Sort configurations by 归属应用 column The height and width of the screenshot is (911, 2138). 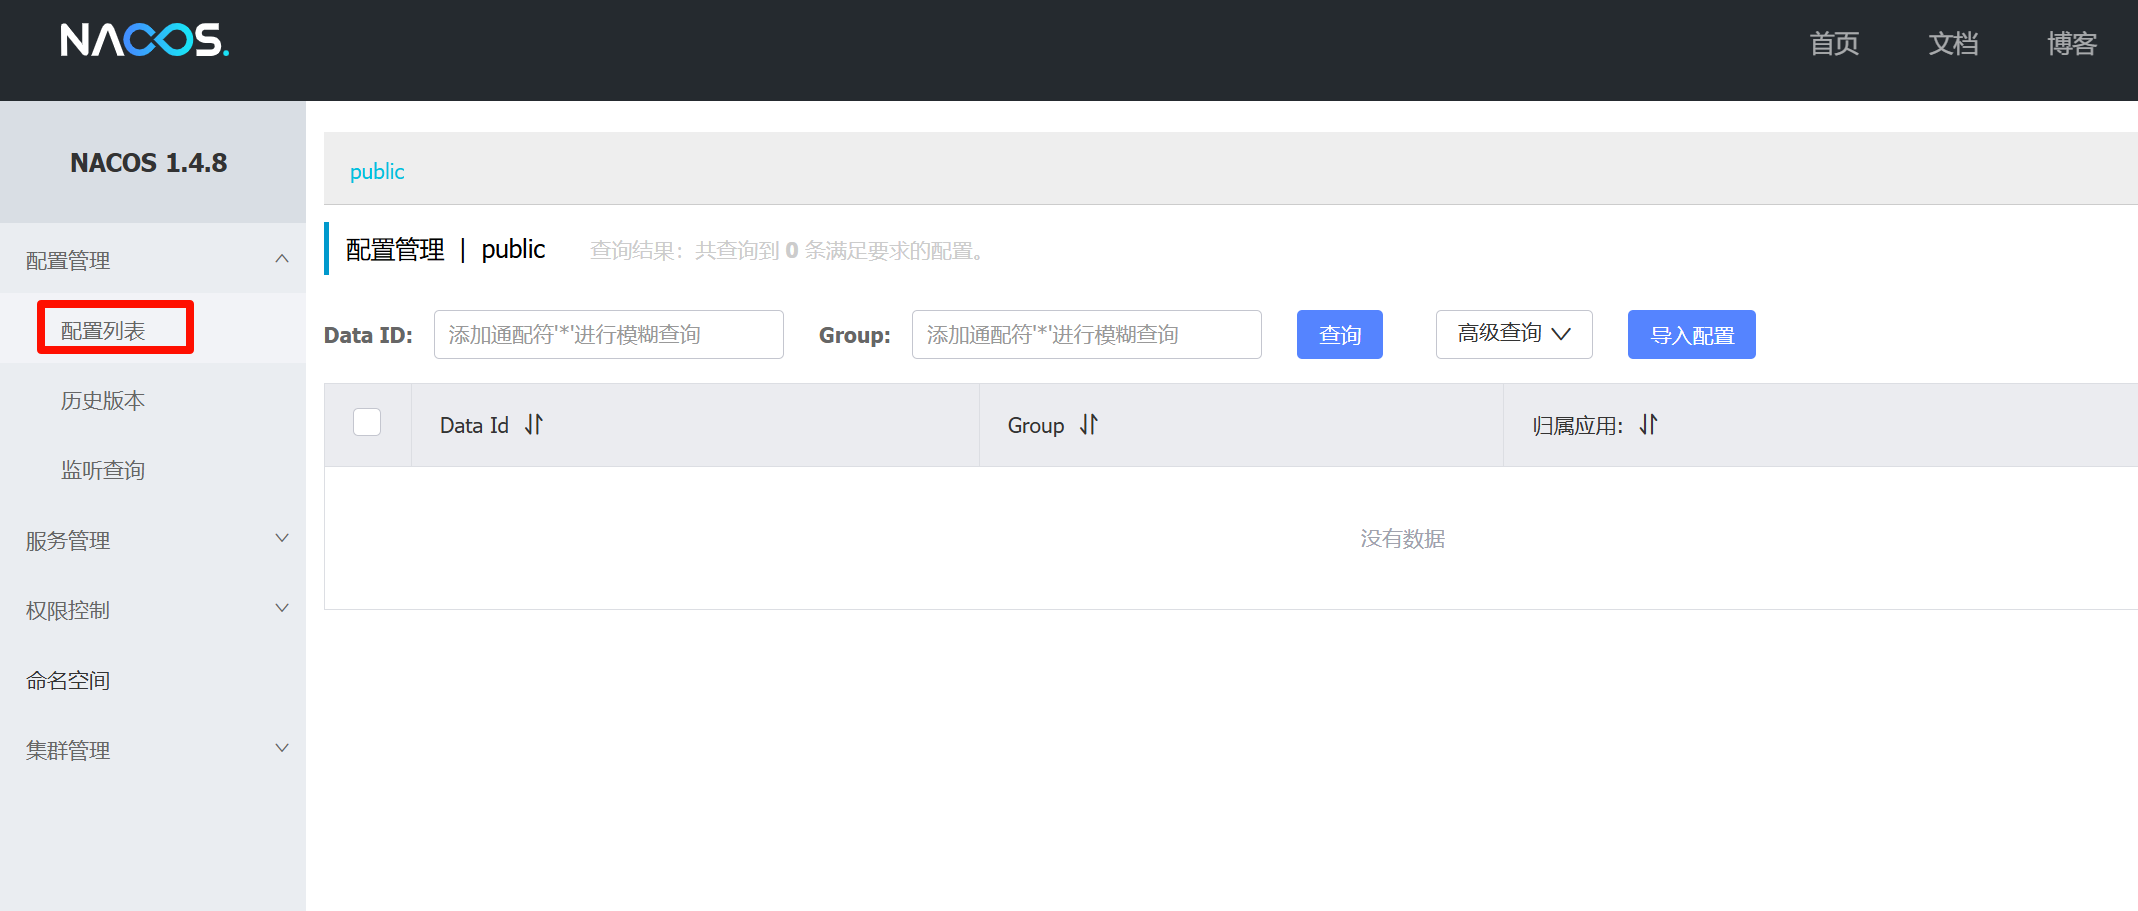[1648, 424]
